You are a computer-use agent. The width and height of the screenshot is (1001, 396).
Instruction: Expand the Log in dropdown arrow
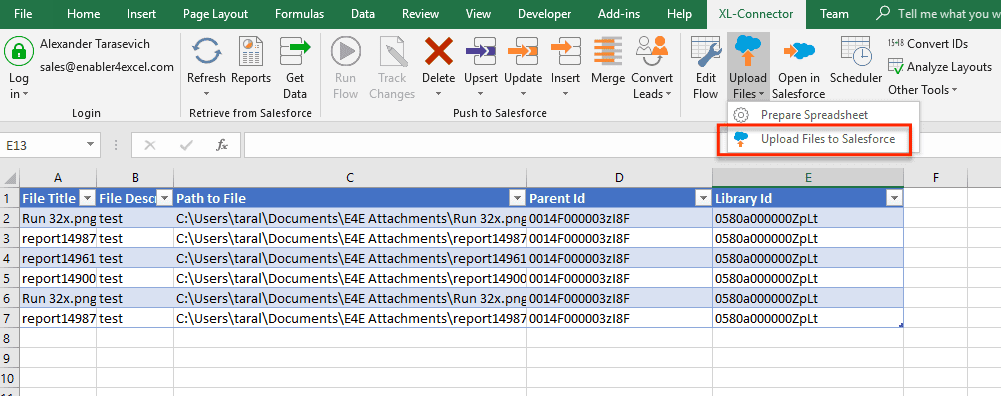pos(26,95)
